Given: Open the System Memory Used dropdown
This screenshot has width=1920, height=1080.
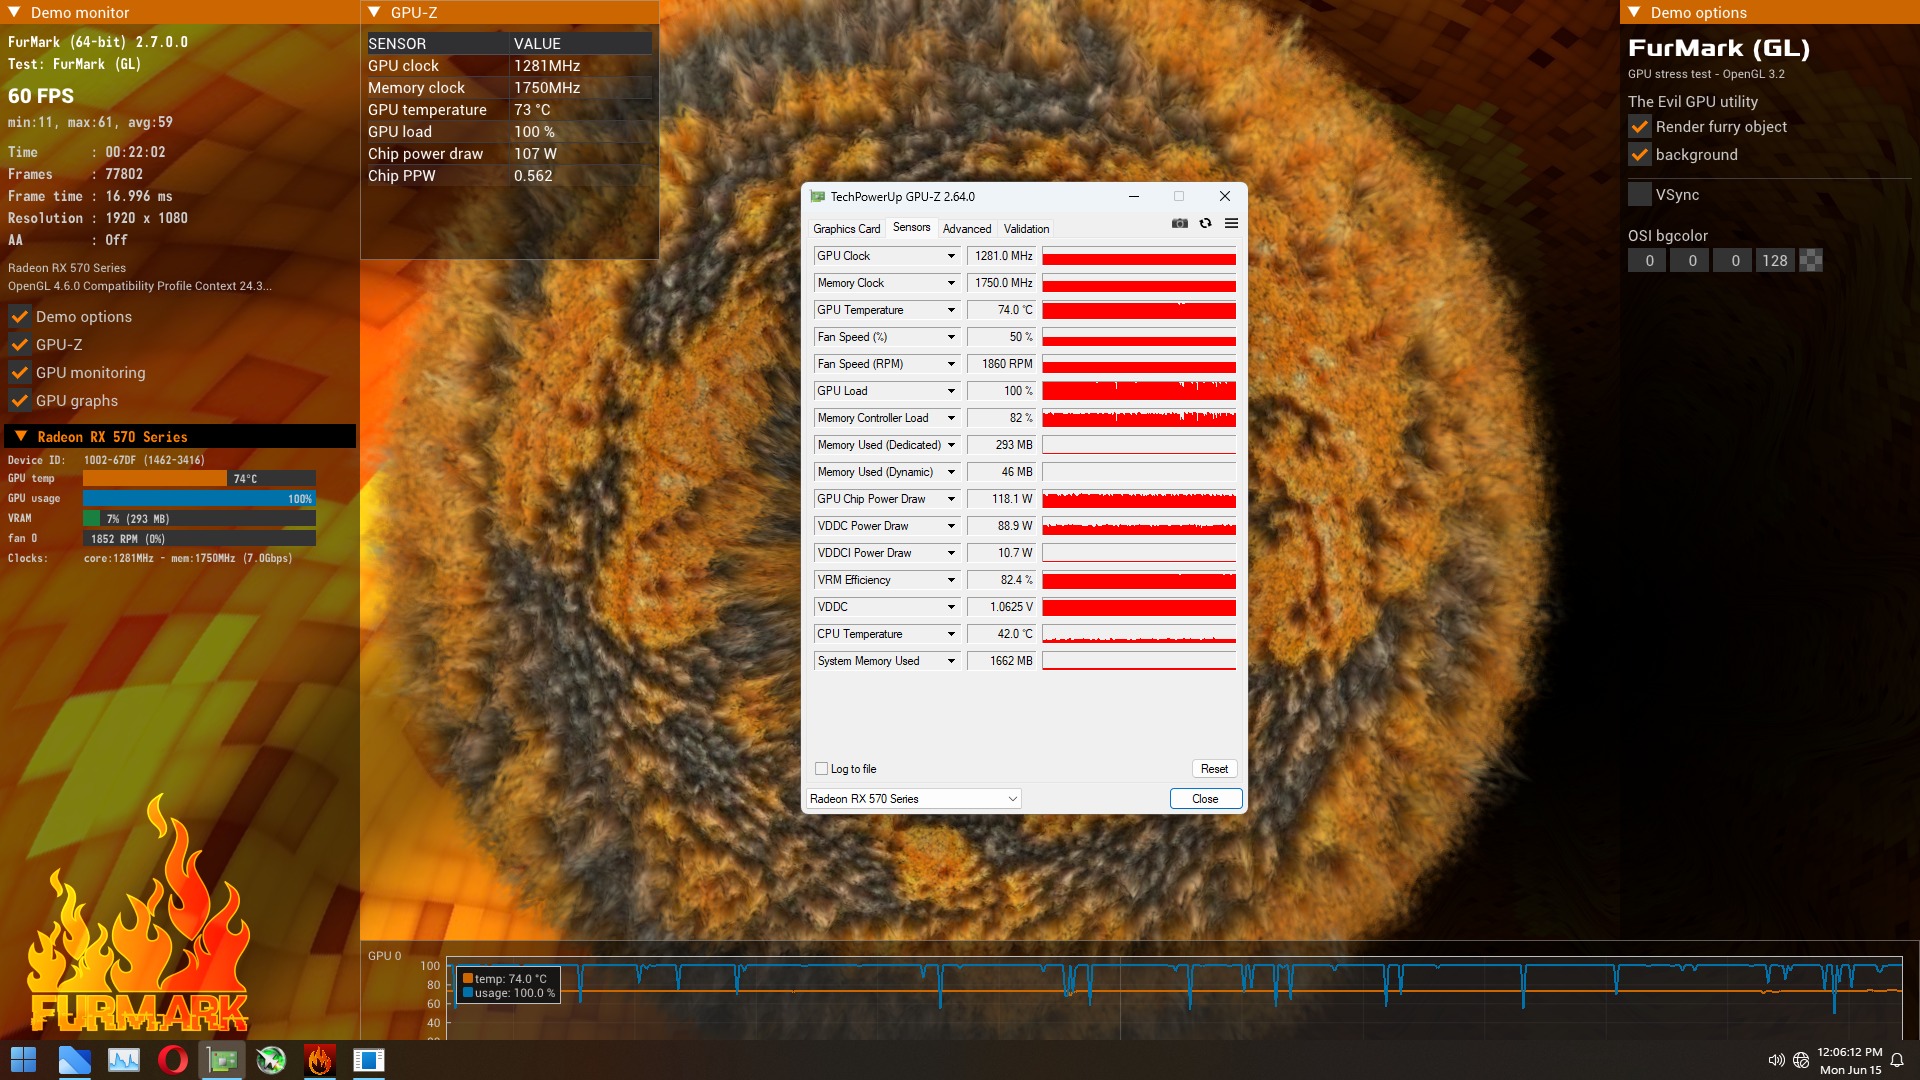Looking at the screenshot, I should (x=951, y=661).
